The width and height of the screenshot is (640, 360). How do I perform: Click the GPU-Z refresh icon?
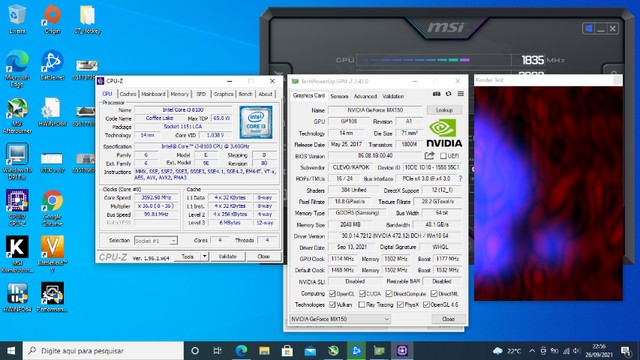click(448, 94)
